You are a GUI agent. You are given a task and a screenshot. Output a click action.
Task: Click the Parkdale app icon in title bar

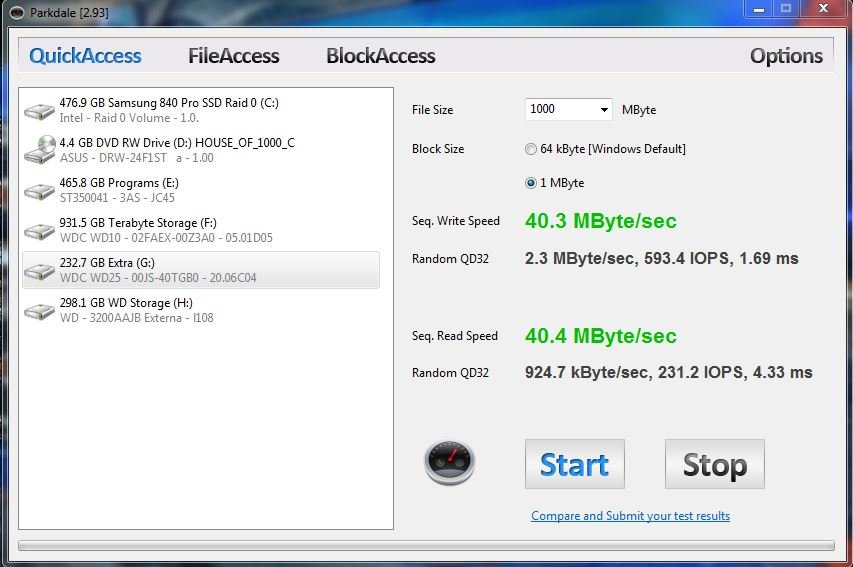pyautogui.click(x=17, y=13)
